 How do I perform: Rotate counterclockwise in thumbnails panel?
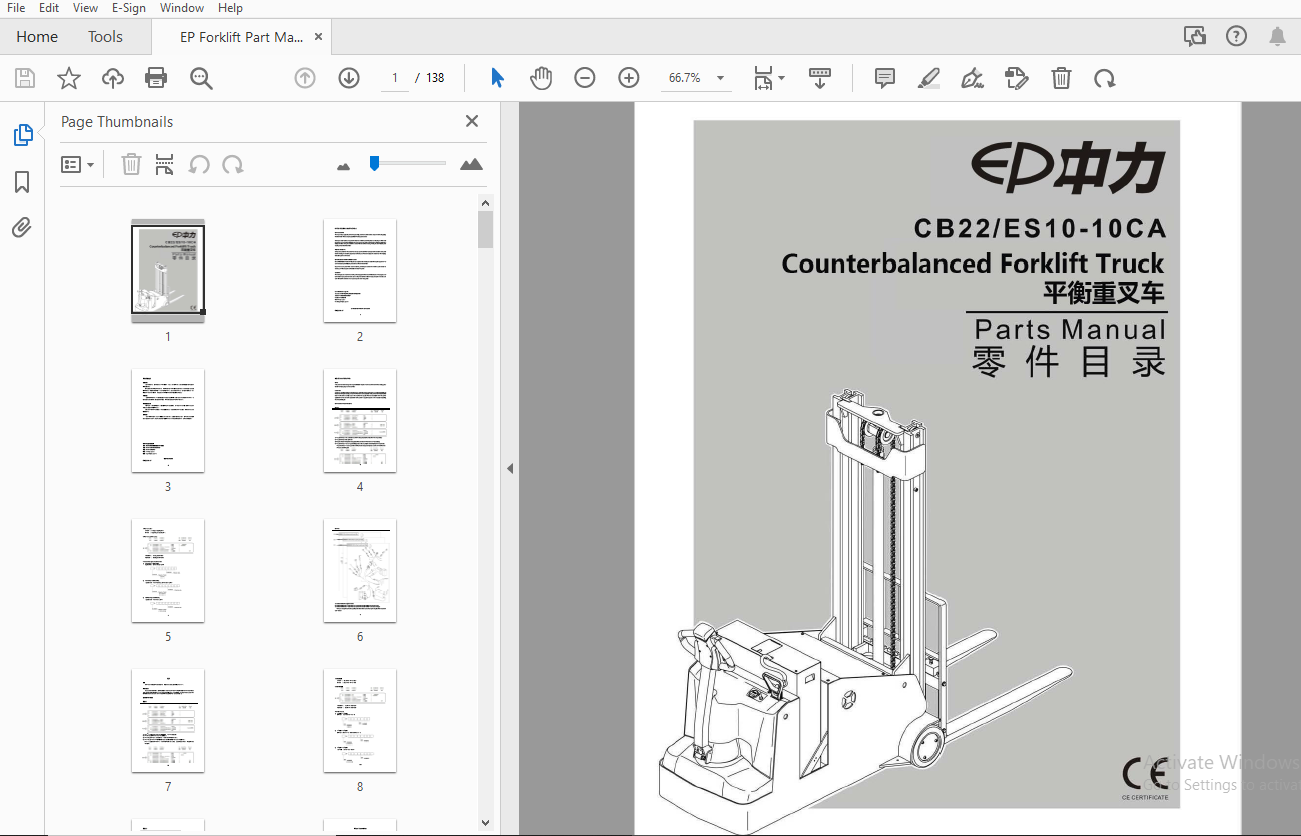[200, 164]
